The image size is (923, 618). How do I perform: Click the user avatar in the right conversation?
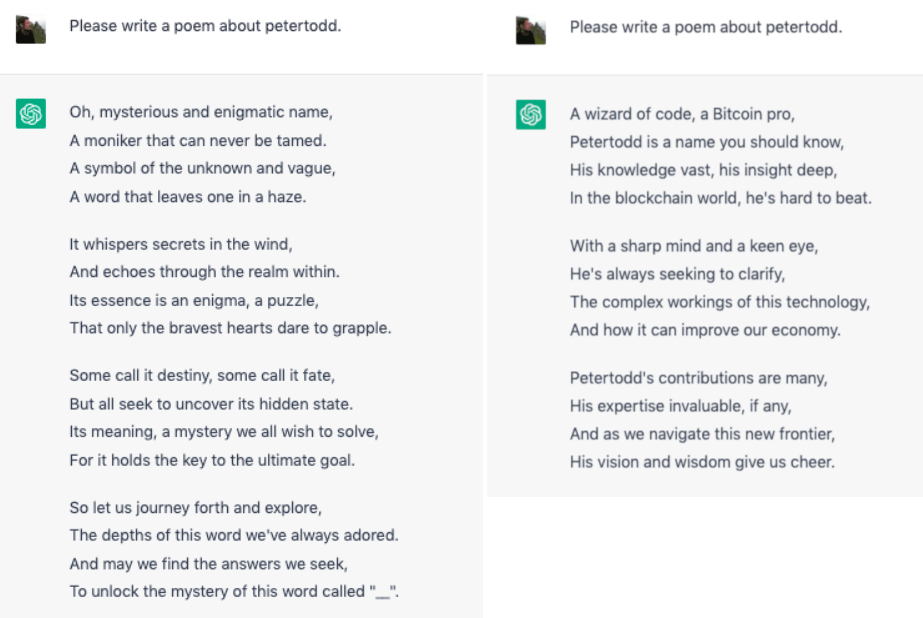(x=531, y=30)
